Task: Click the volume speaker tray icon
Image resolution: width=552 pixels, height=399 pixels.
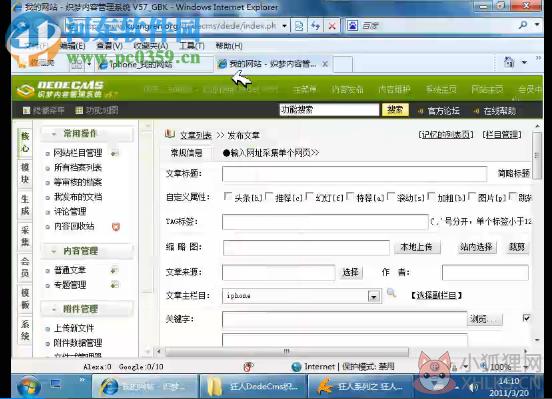Action: coord(474,387)
